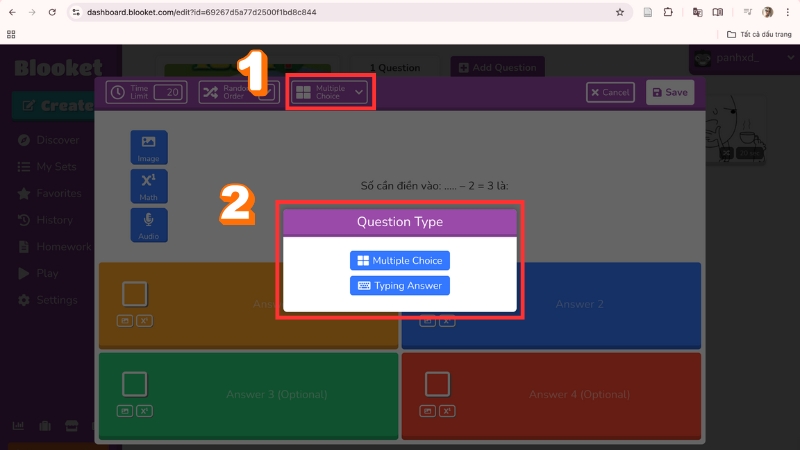
Task: Choose Multiple Choice in Question Type popup
Action: pyautogui.click(x=400, y=261)
